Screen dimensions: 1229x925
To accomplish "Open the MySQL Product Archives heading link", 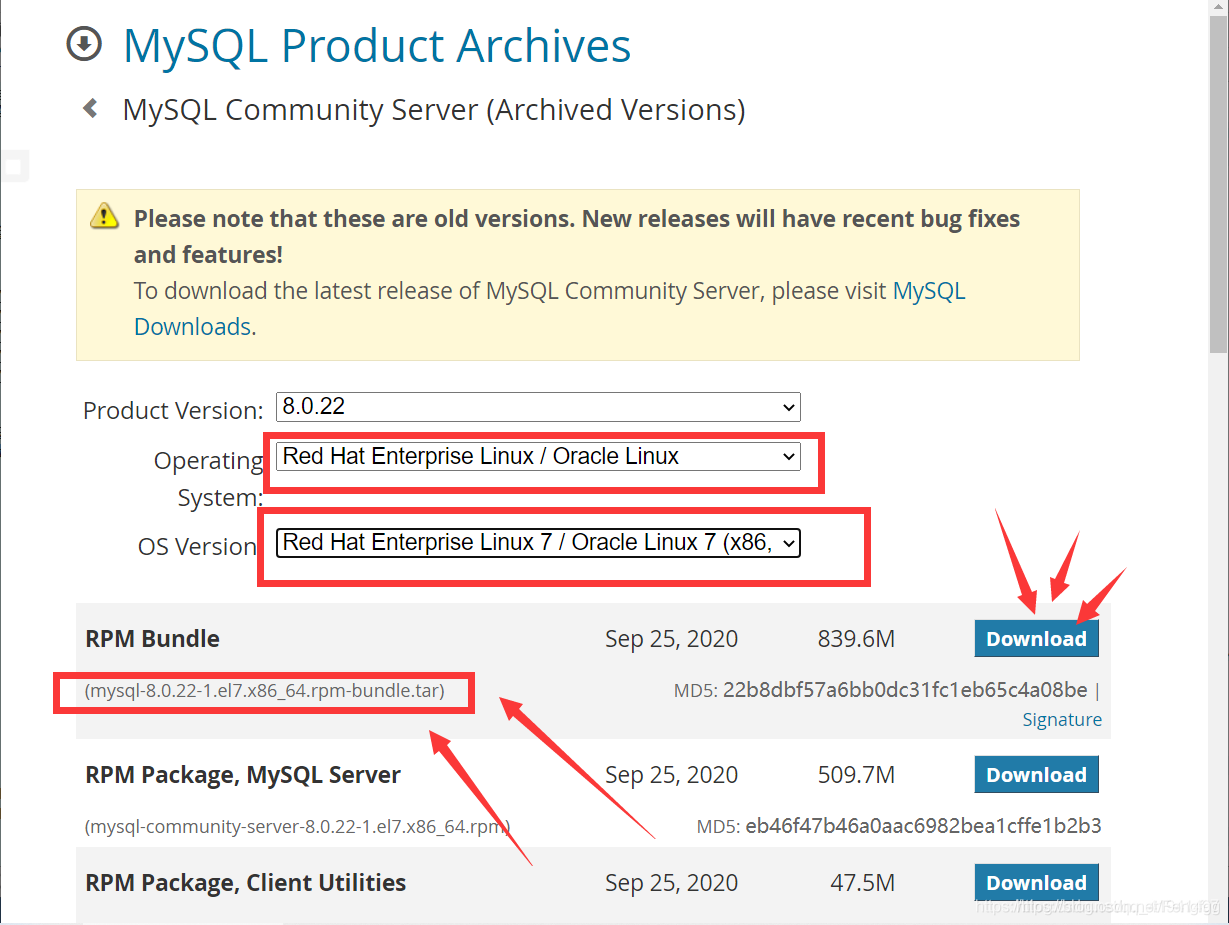I will pyautogui.click(x=376, y=45).
